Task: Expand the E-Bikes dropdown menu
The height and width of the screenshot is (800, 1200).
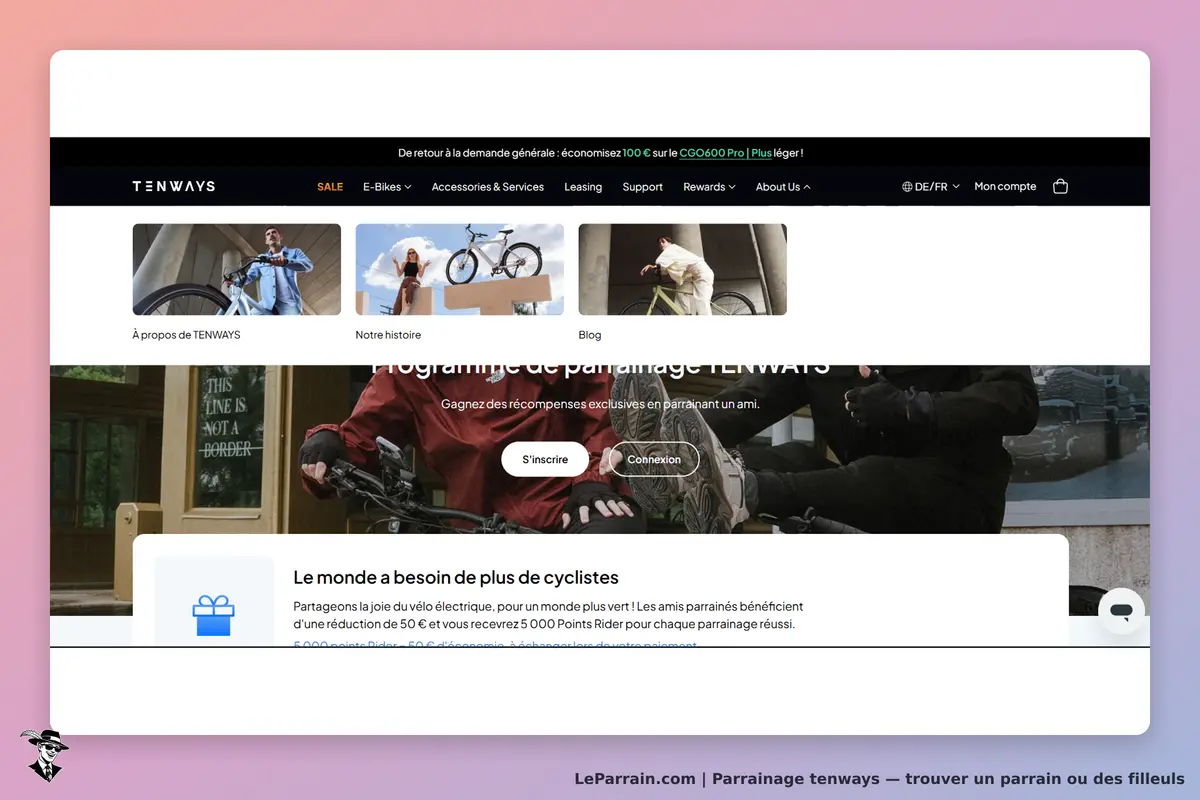Action: (x=387, y=187)
